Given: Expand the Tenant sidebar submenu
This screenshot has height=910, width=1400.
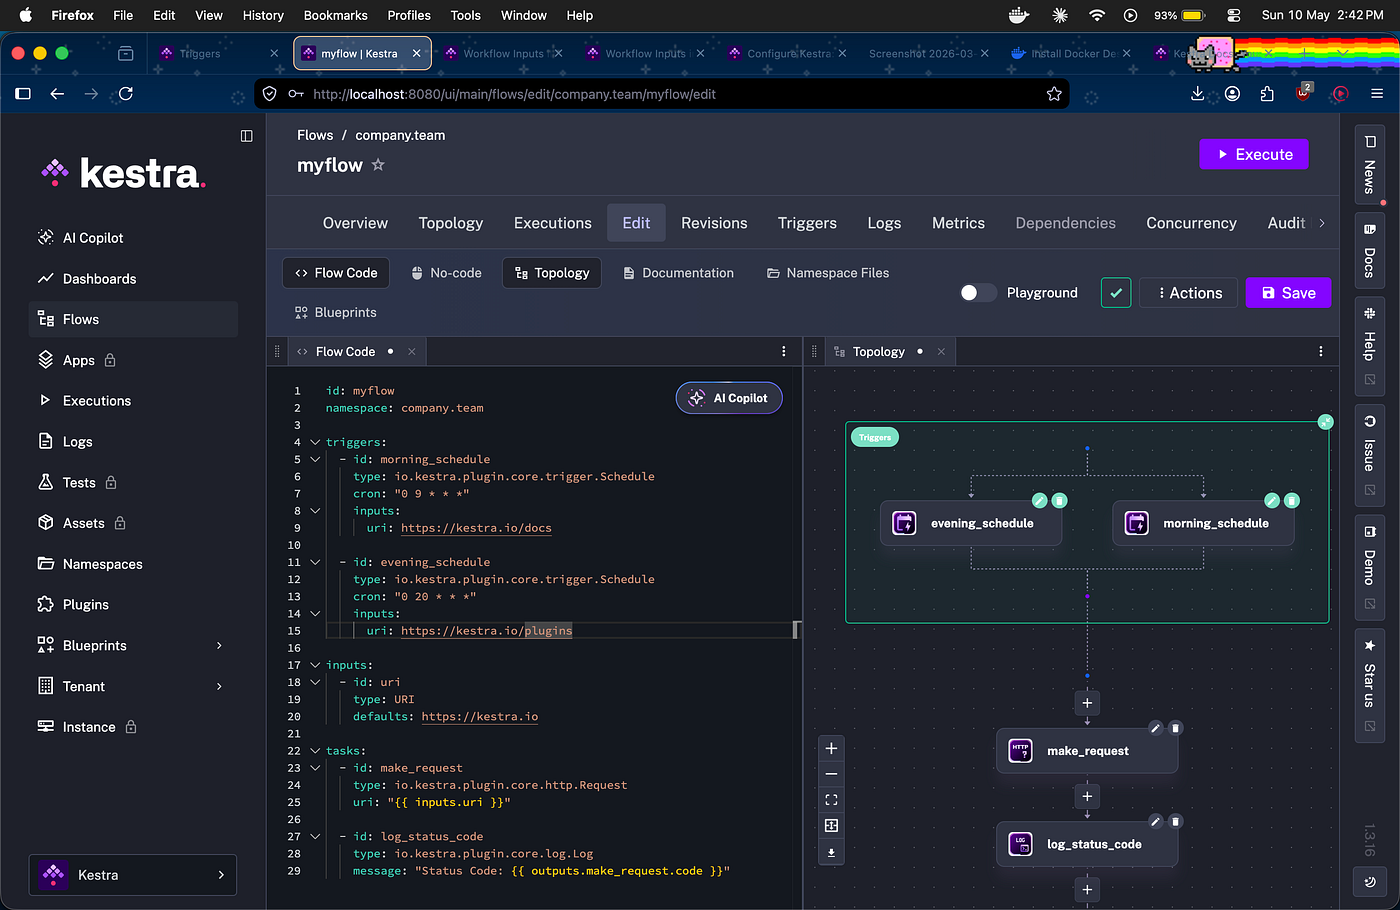Looking at the screenshot, I should pyautogui.click(x=219, y=687).
